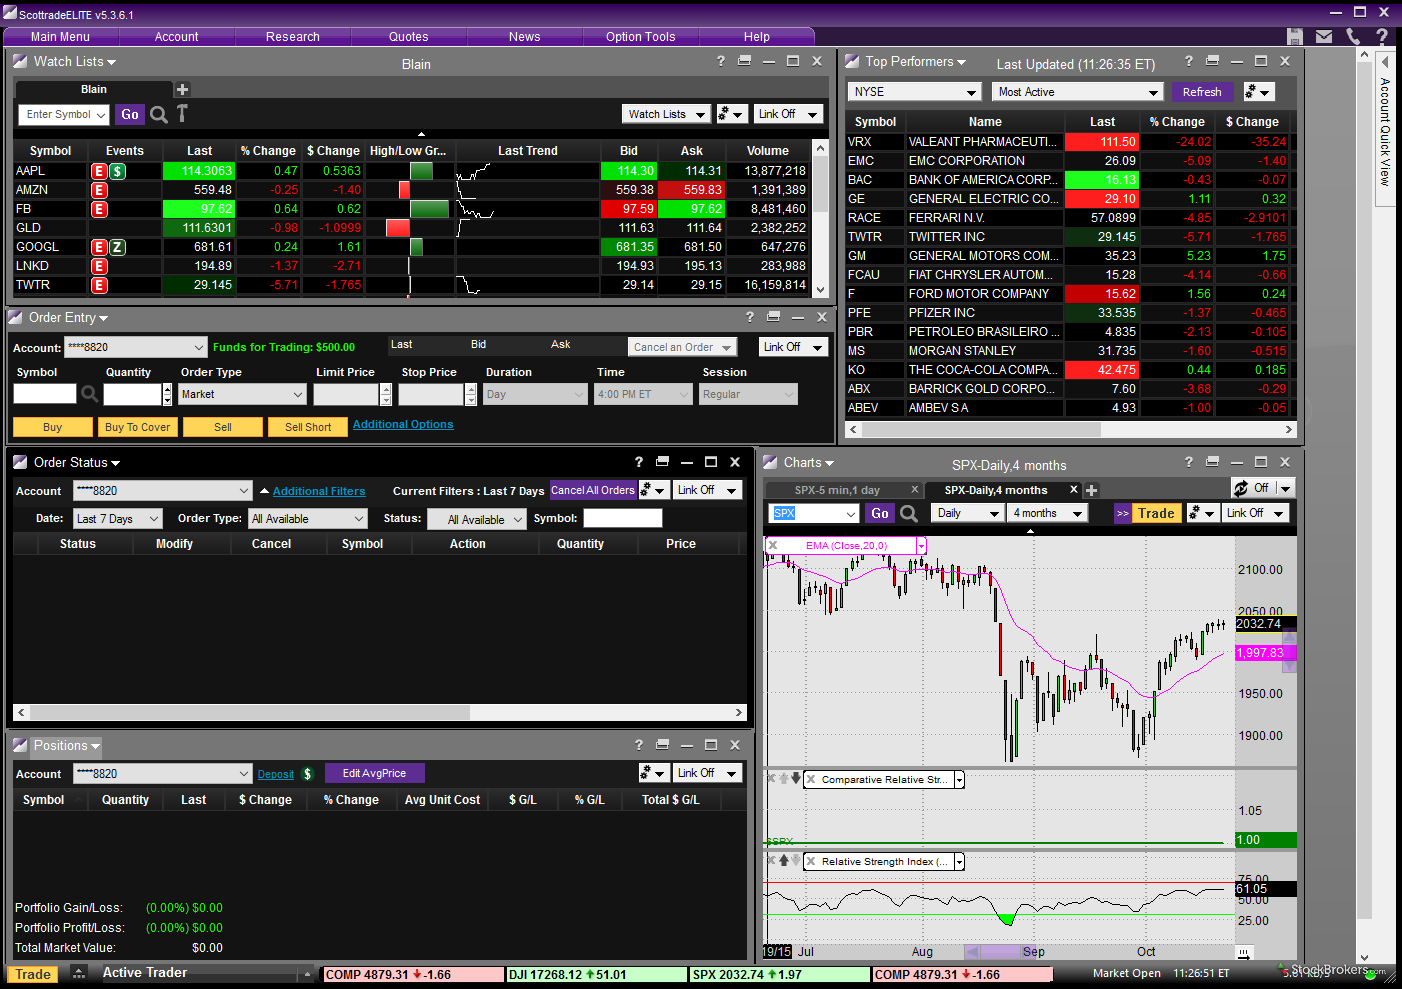Open the Option Tools menu
The image size is (1402, 989).
click(640, 37)
